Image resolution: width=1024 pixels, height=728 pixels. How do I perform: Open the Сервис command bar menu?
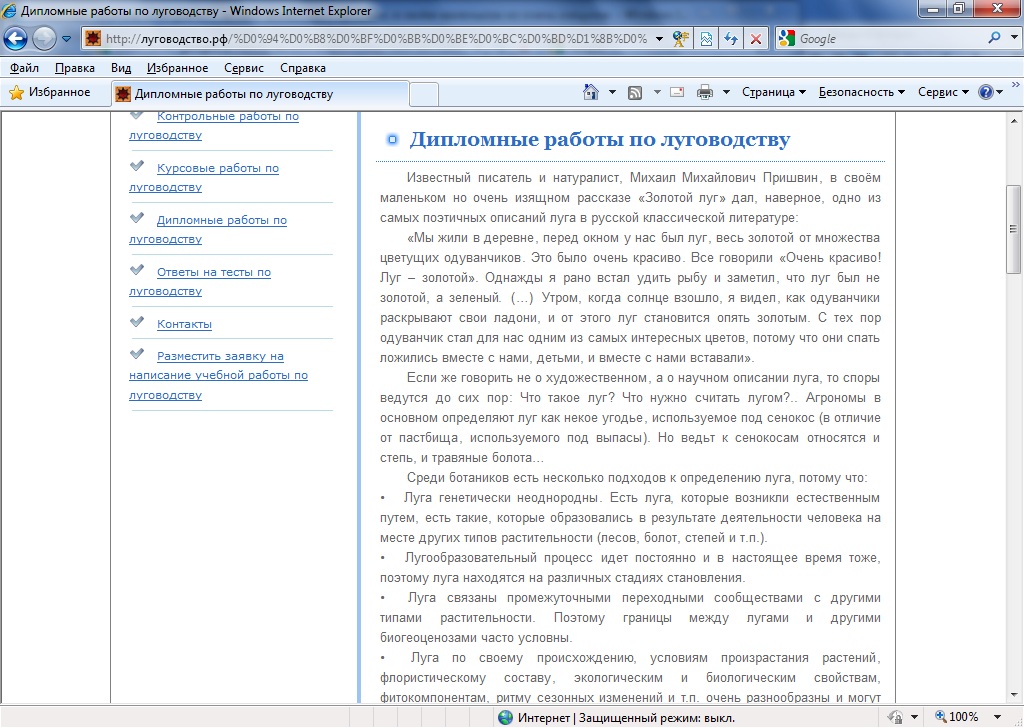click(x=943, y=92)
